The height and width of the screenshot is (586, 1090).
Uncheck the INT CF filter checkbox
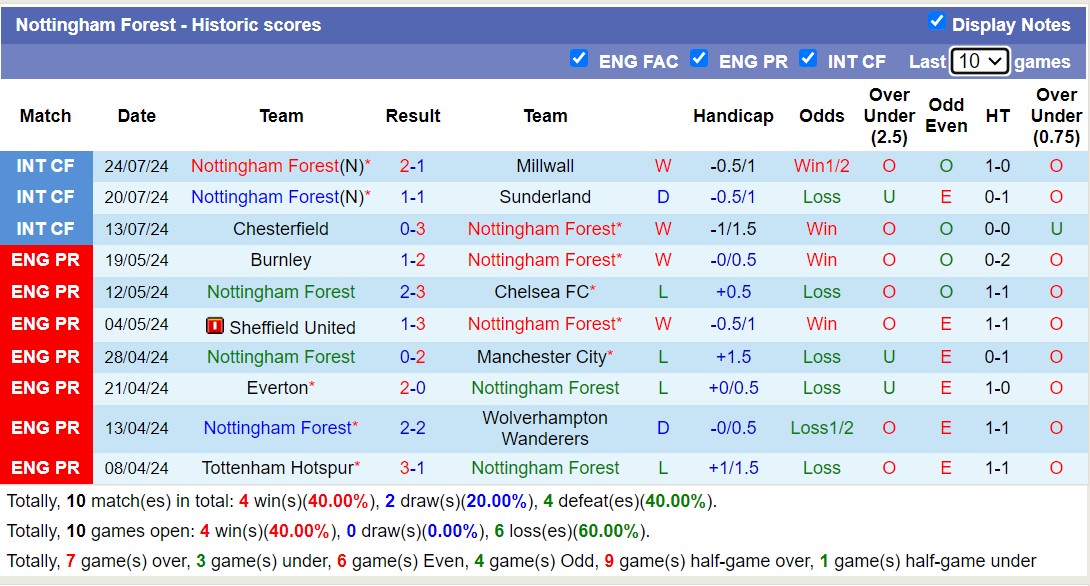pos(807,59)
